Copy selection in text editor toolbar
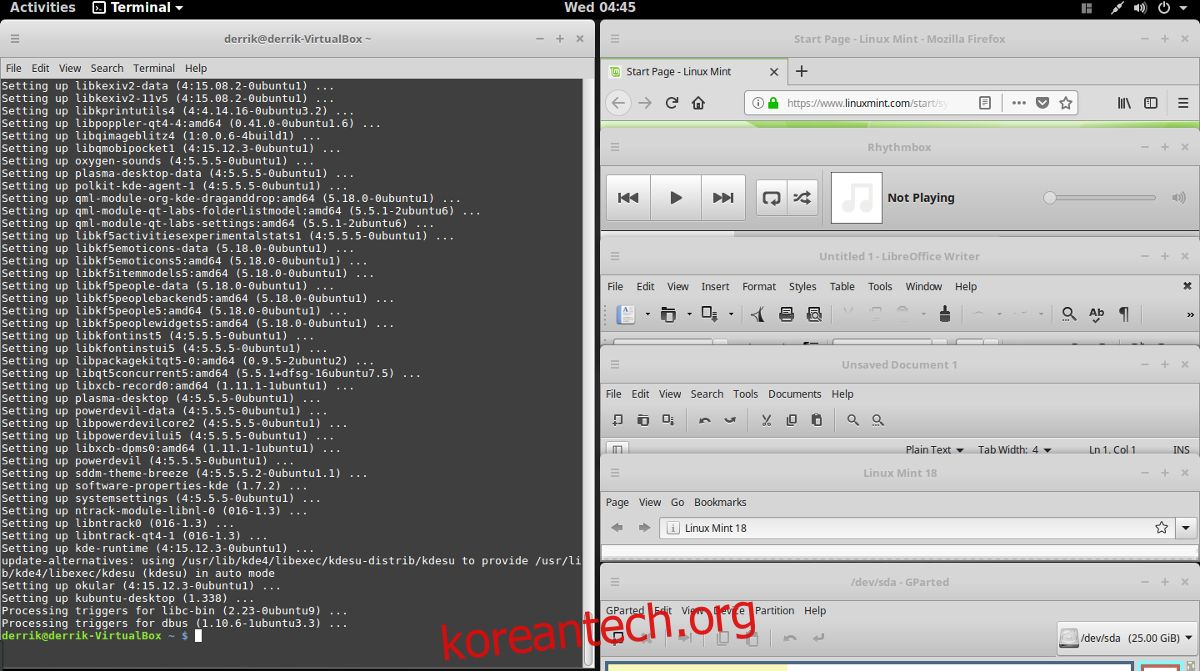Screen dimensions: 1200x671 pos(791,420)
